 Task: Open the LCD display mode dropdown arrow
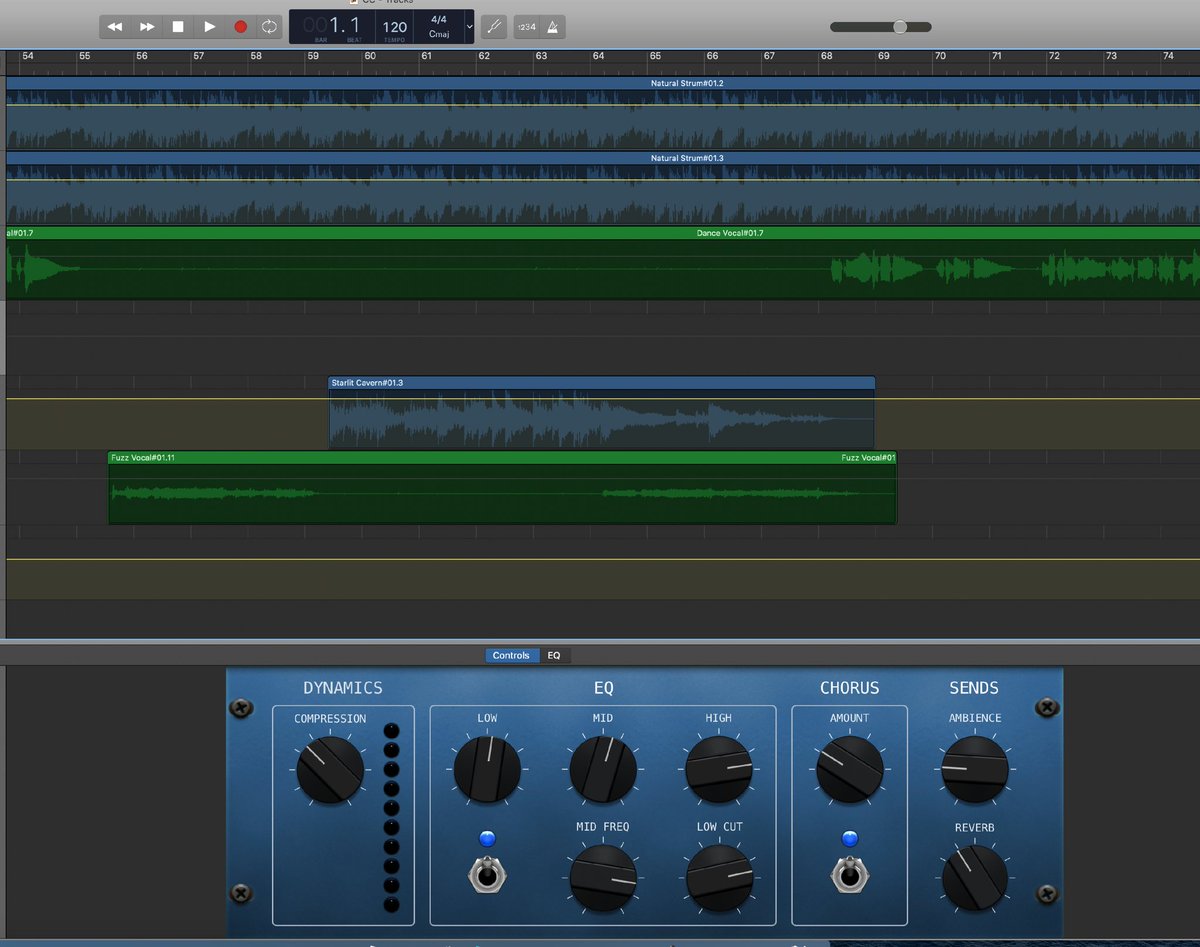469,27
